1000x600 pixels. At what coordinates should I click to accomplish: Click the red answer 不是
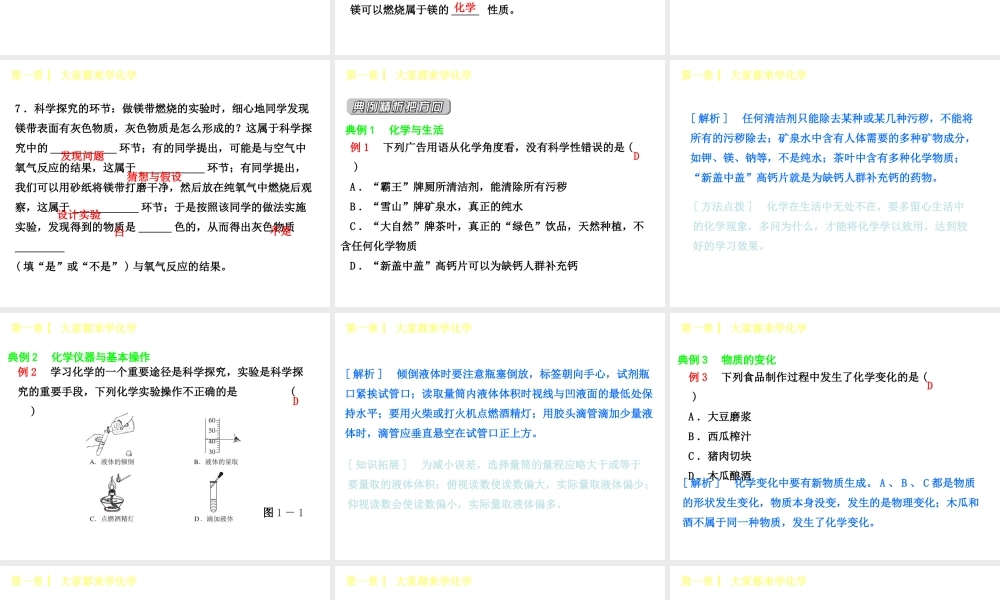[281, 231]
